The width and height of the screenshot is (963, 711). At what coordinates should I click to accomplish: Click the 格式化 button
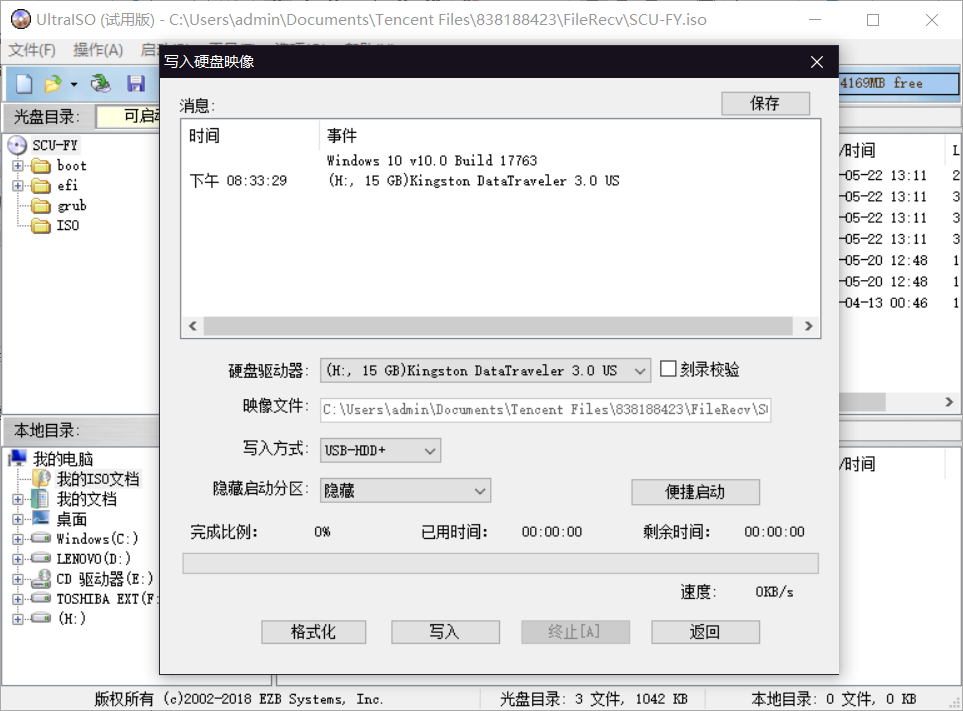tap(313, 632)
